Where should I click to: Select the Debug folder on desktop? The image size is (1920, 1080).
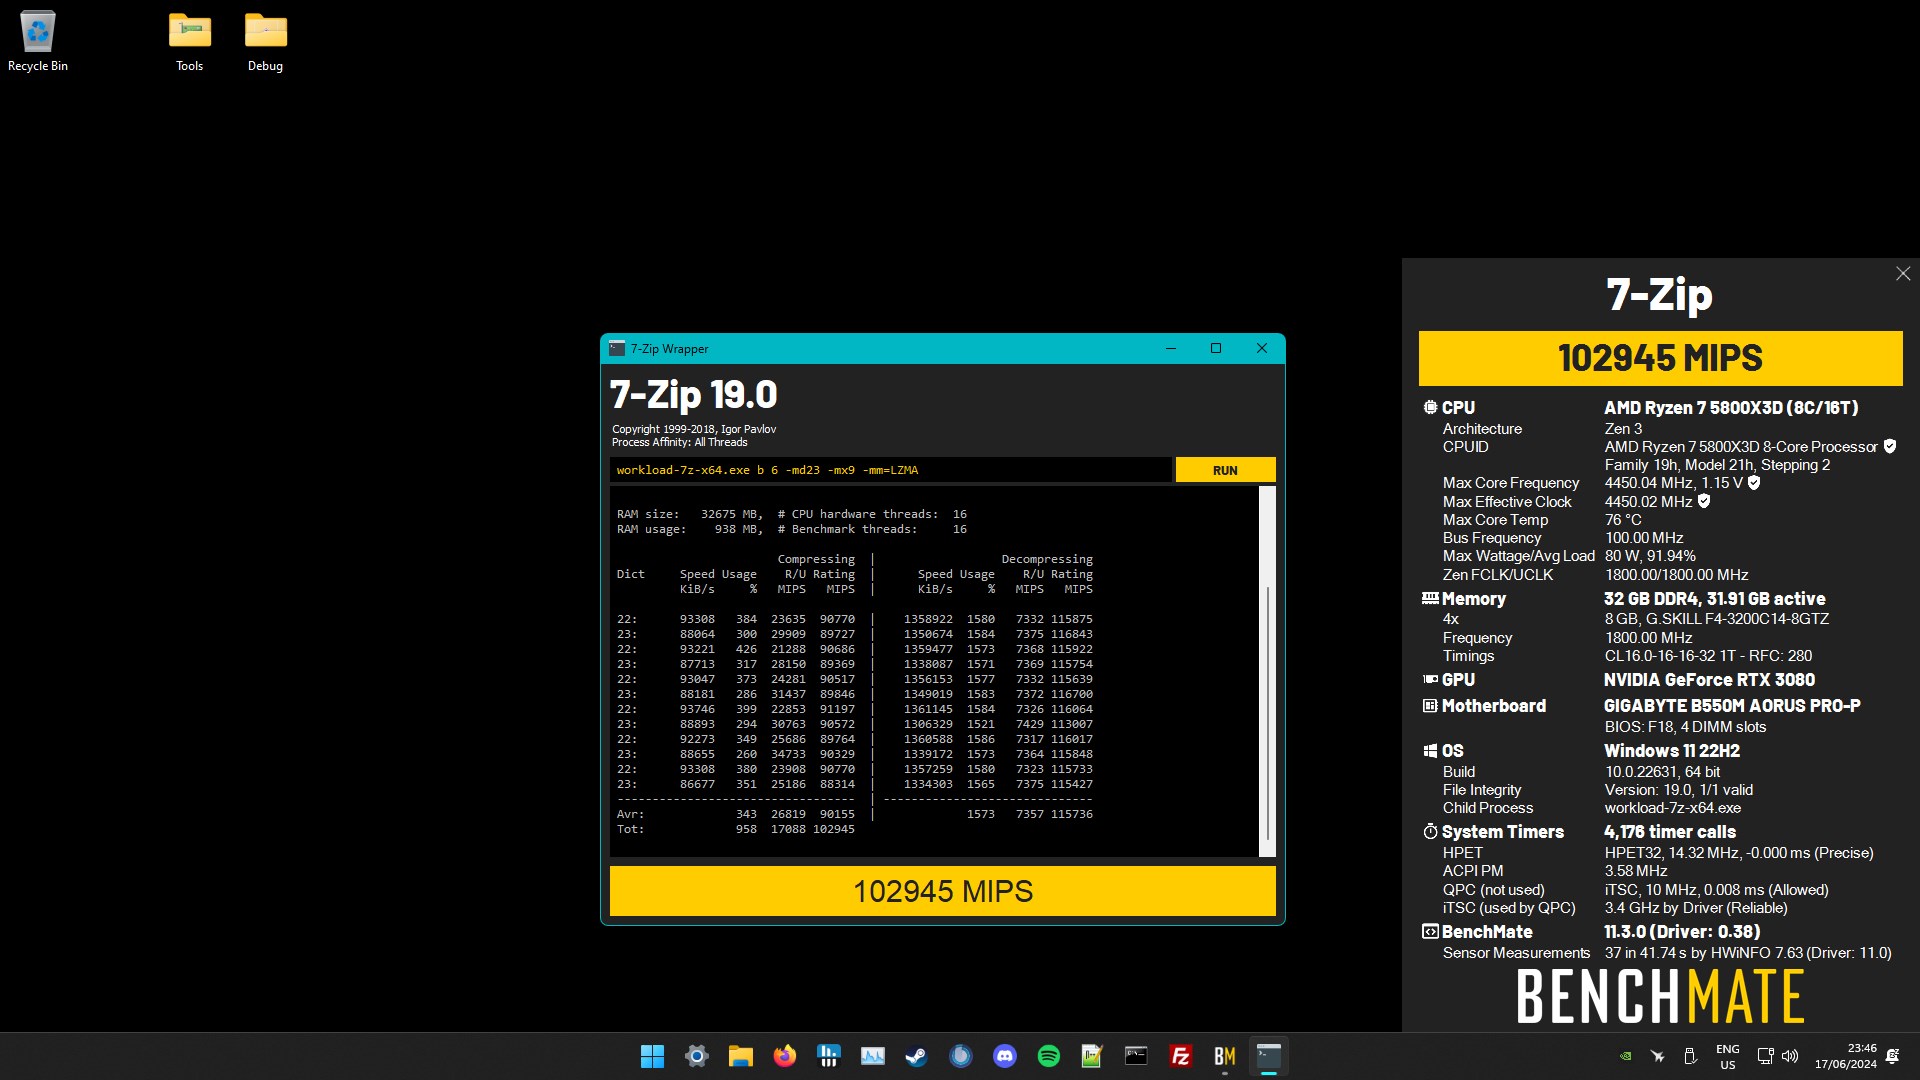265,42
